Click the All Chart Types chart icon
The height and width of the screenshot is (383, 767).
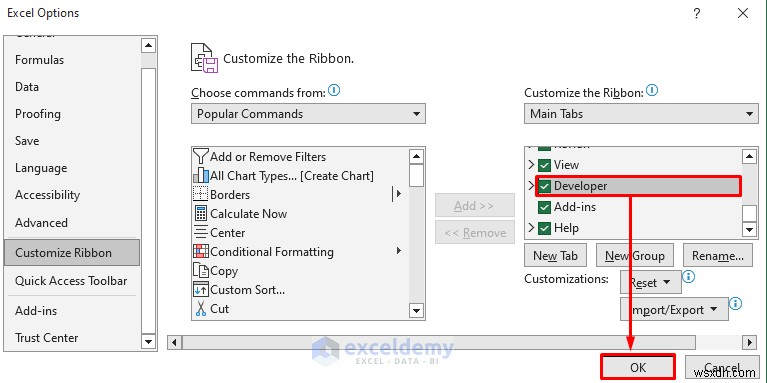(x=201, y=176)
